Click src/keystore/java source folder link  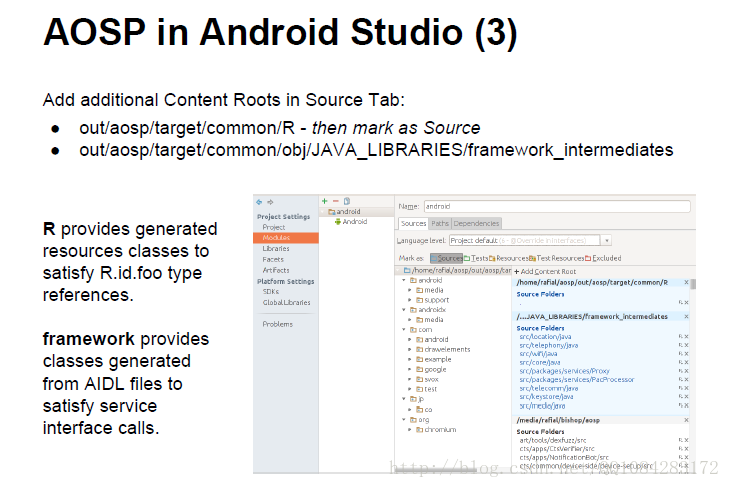546,397
